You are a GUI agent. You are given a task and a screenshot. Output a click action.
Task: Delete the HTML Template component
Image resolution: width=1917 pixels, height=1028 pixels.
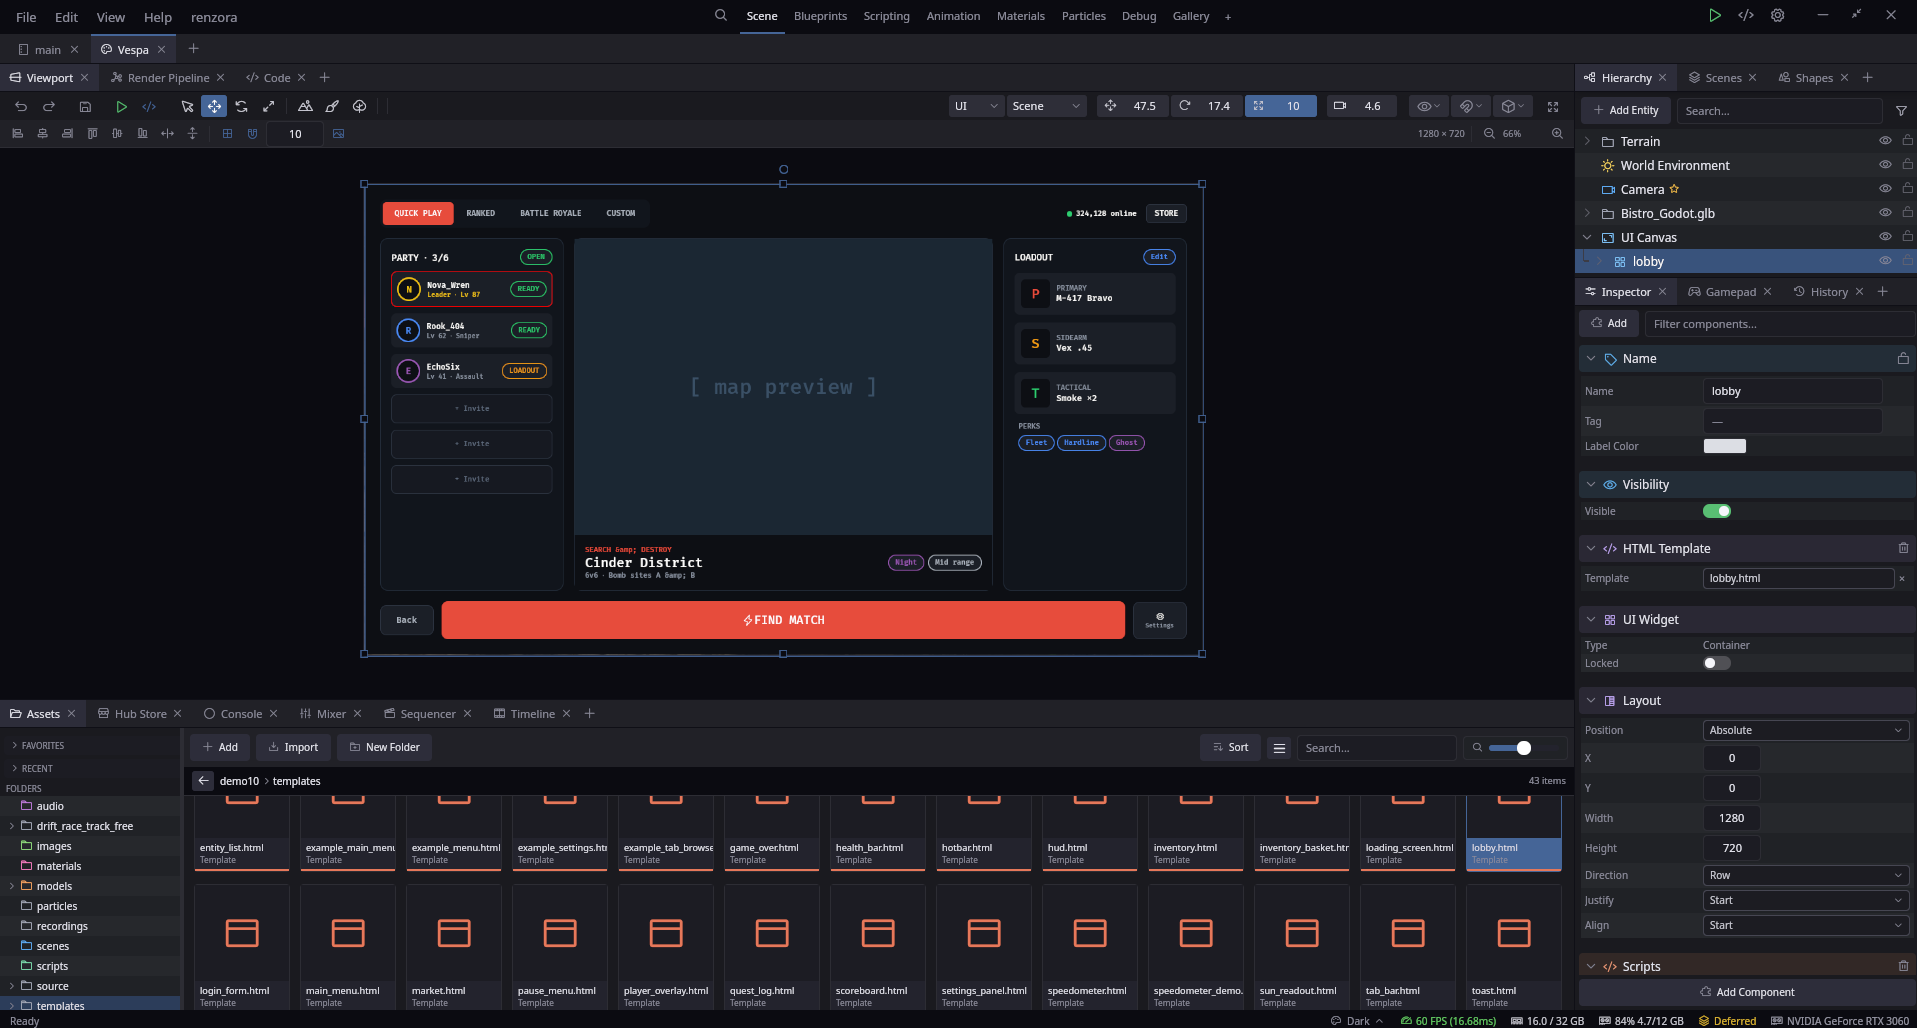[x=1903, y=548]
